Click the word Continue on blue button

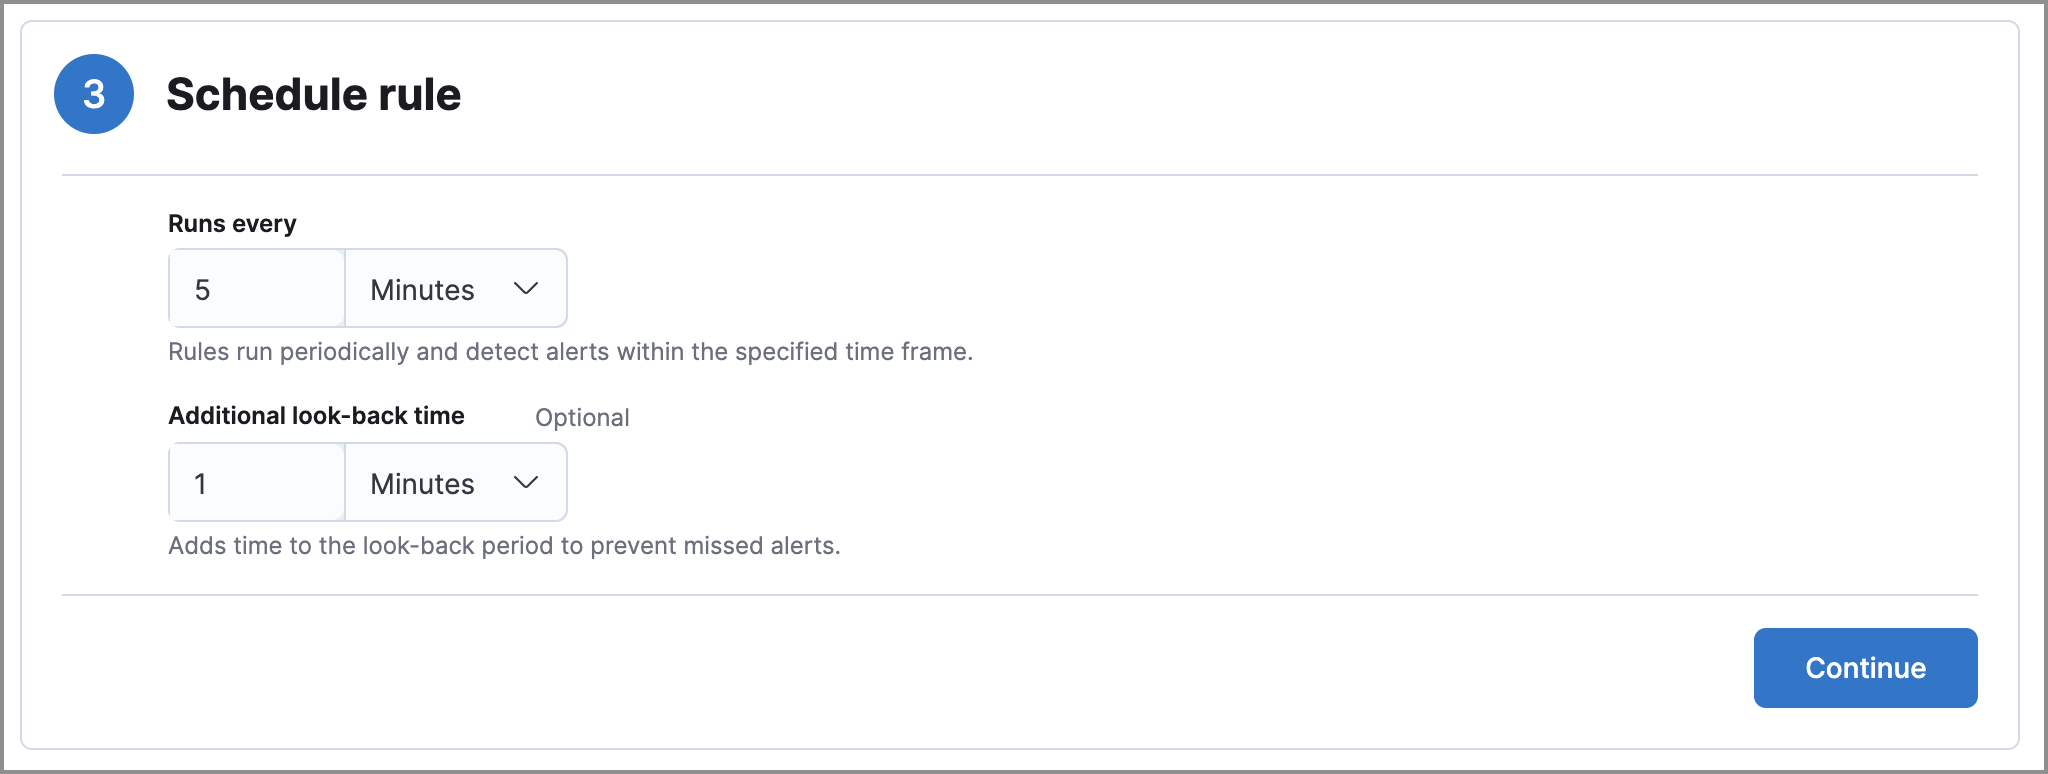(1865, 668)
